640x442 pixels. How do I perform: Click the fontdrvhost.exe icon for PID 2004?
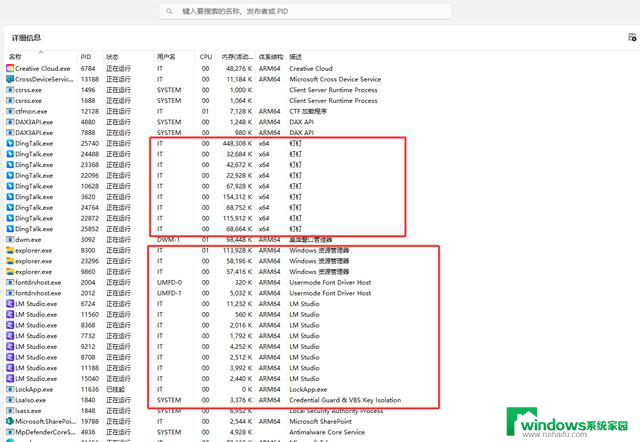point(10,282)
